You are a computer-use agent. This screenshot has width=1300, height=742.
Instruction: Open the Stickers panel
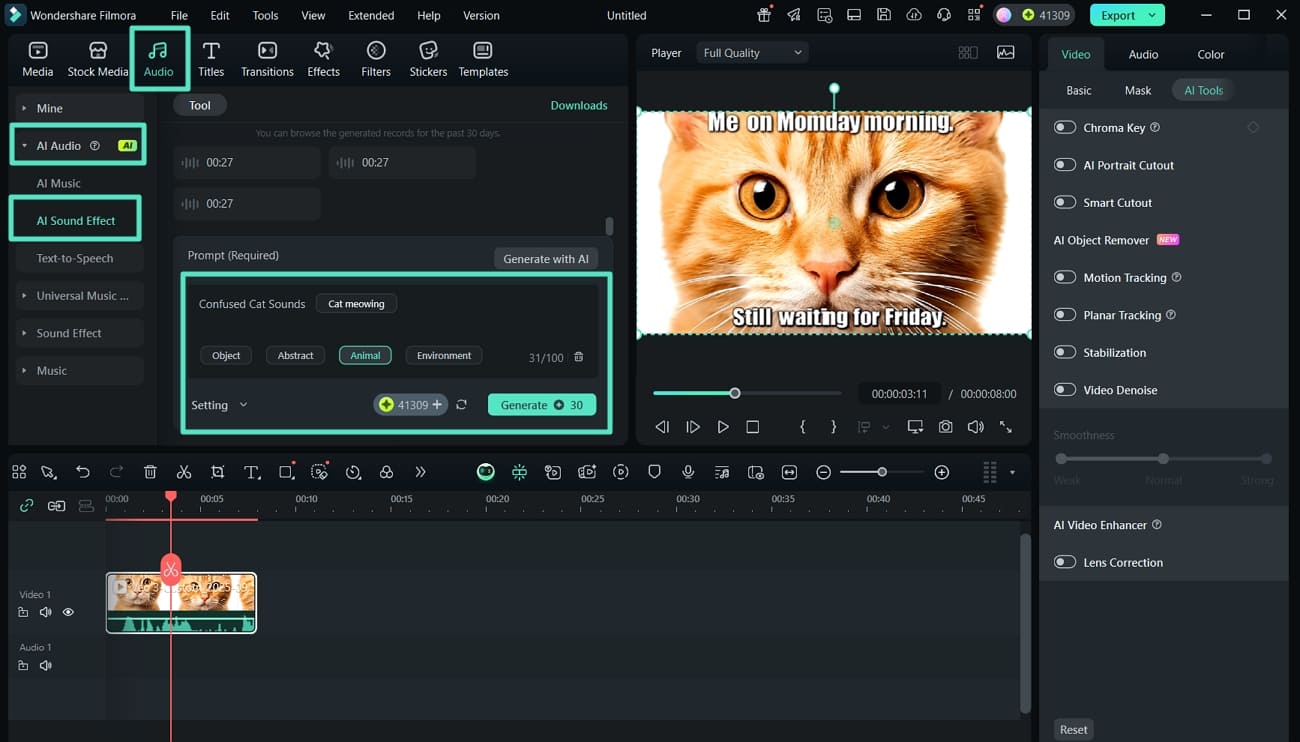(x=428, y=59)
